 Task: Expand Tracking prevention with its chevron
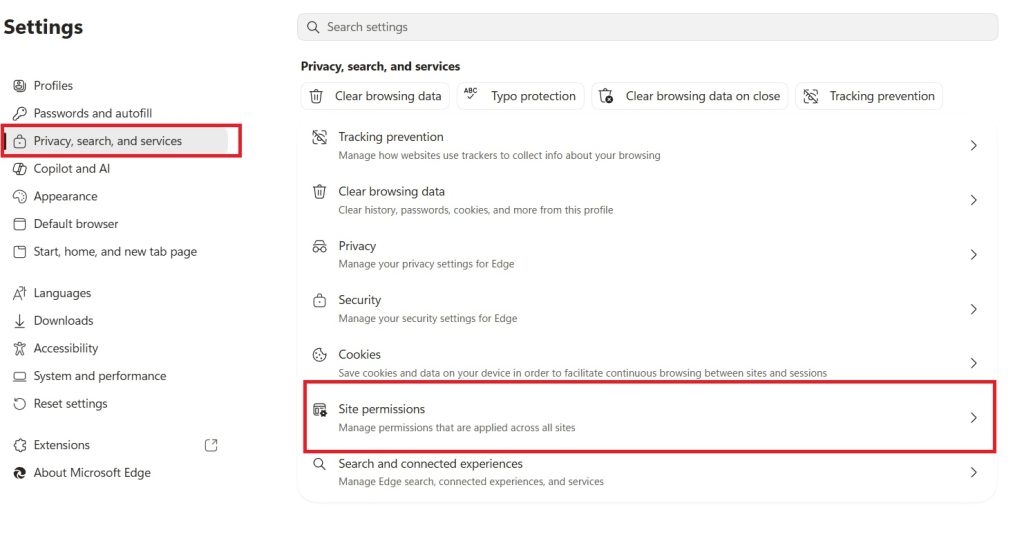click(x=973, y=146)
